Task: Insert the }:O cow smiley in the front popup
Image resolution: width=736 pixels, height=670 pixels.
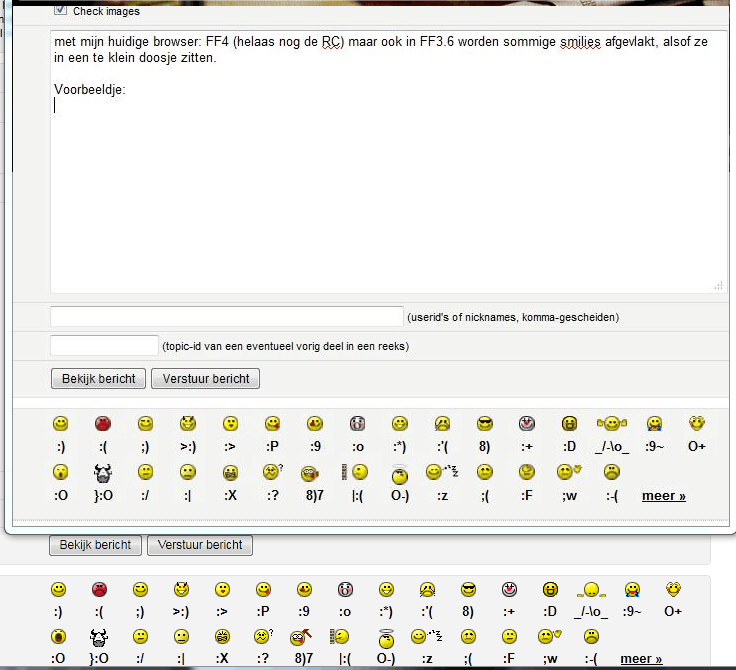Action: tap(103, 473)
